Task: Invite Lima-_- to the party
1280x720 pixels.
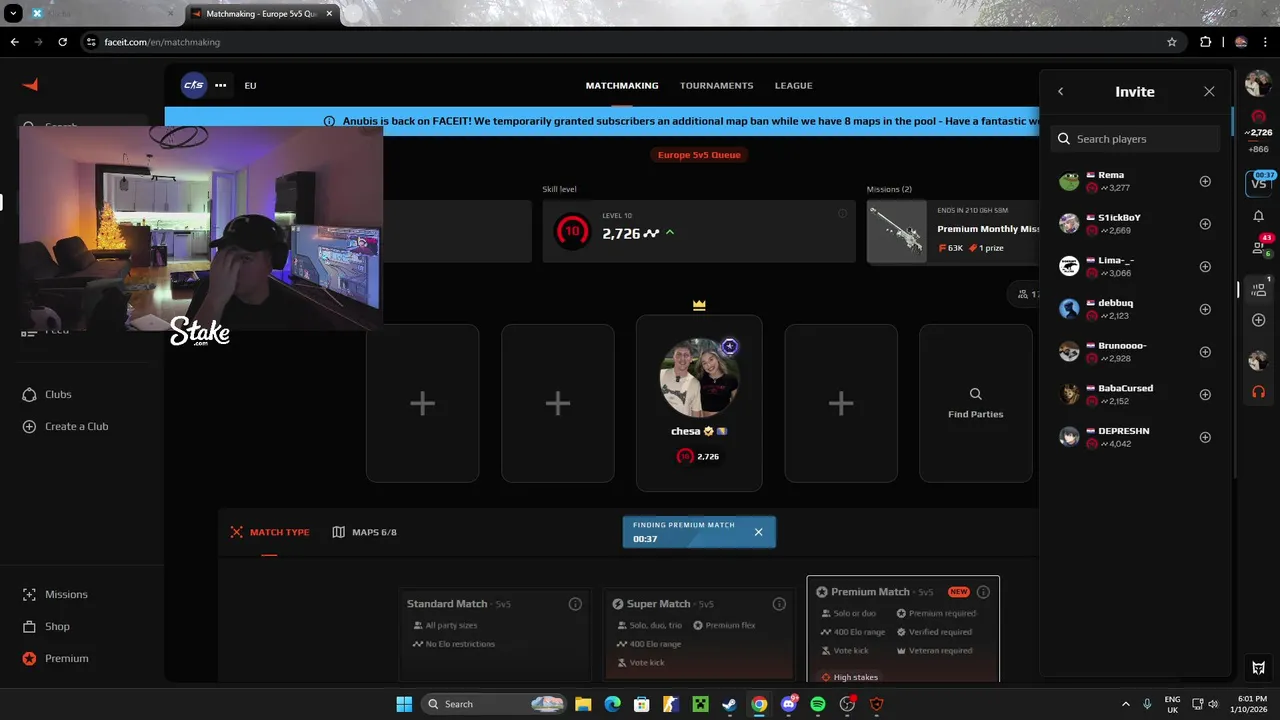Action: point(1205,266)
